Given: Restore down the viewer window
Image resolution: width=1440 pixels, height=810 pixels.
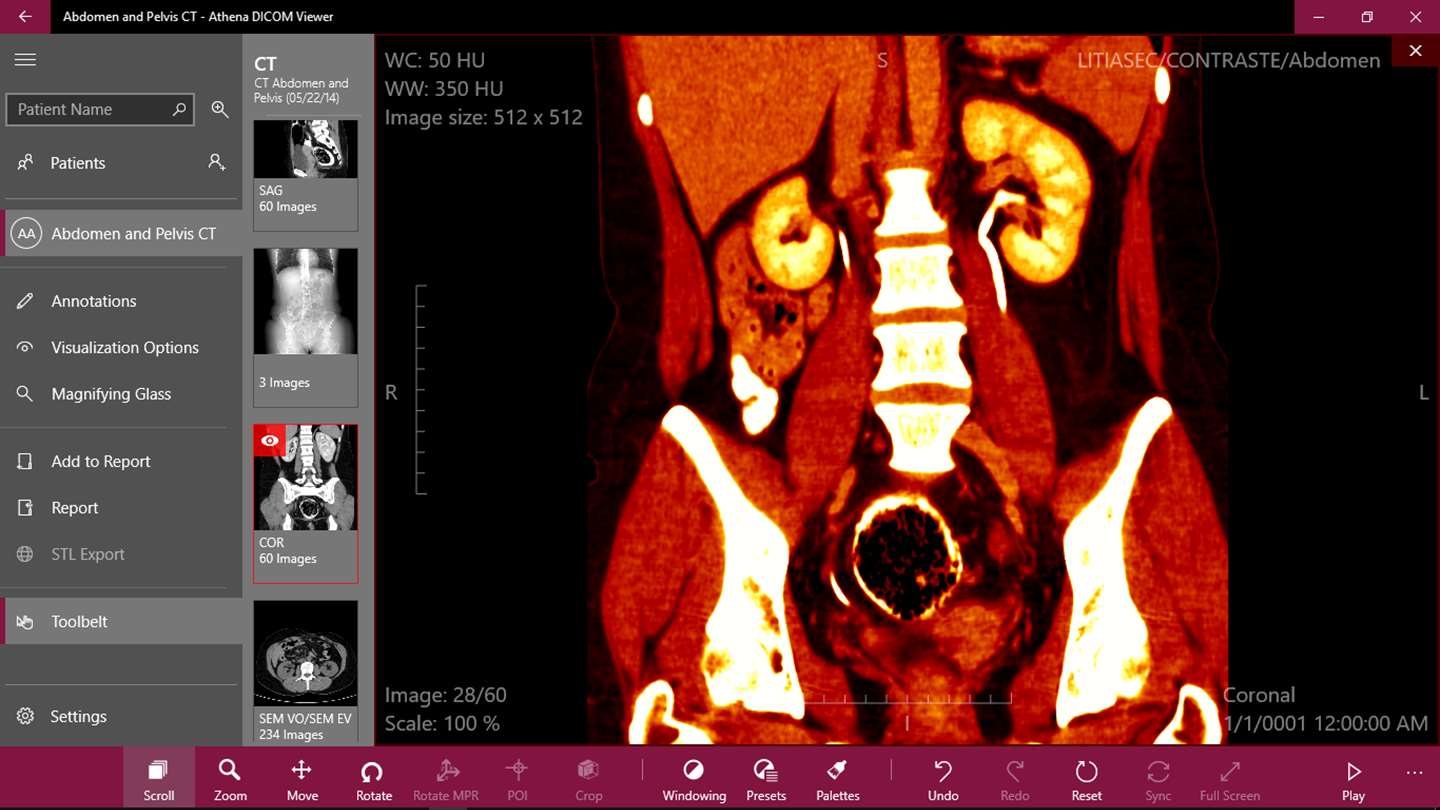Looking at the screenshot, I should tap(1367, 17).
